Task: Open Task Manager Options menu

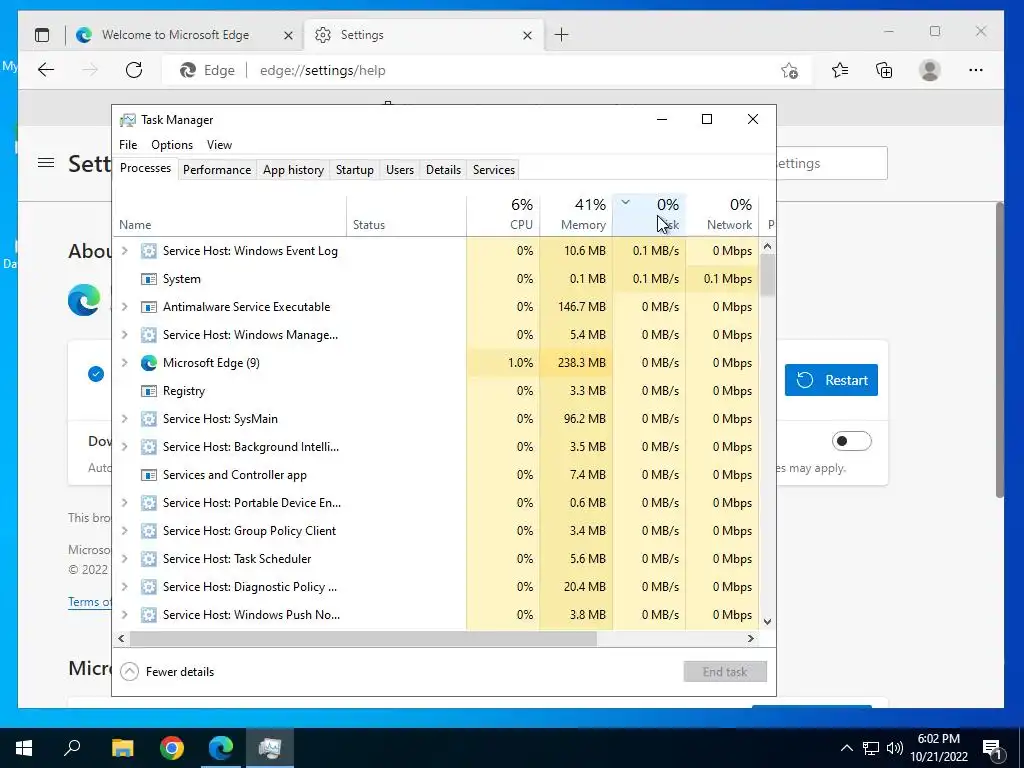Action: coord(172,145)
